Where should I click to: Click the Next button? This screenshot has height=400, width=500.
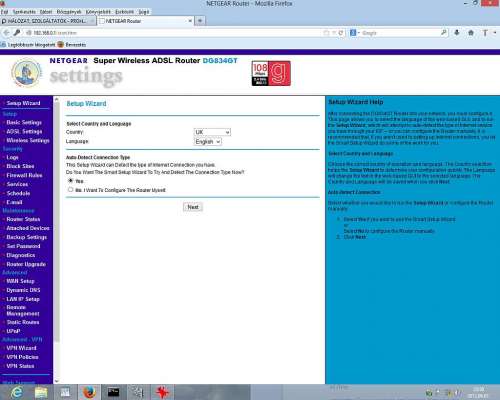193,207
